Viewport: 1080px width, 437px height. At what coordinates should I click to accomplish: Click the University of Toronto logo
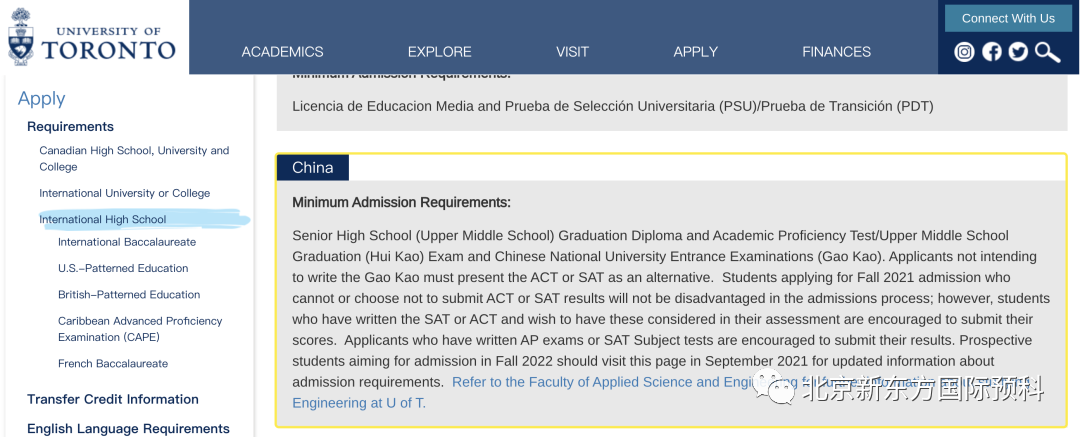(92, 38)
